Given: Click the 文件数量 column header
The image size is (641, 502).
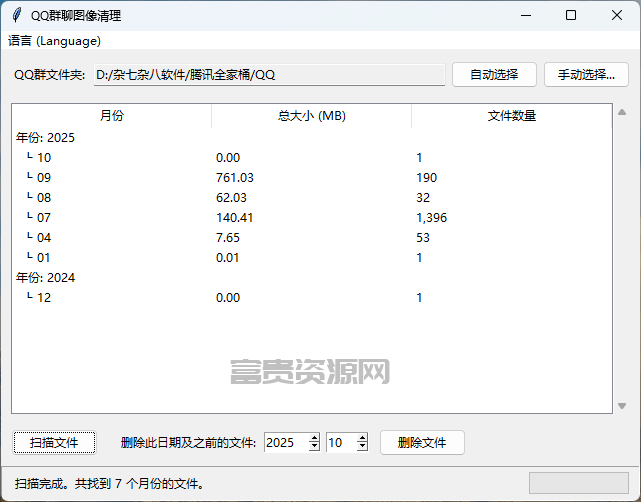Looking at the screenshot, I should pos(512,116).
